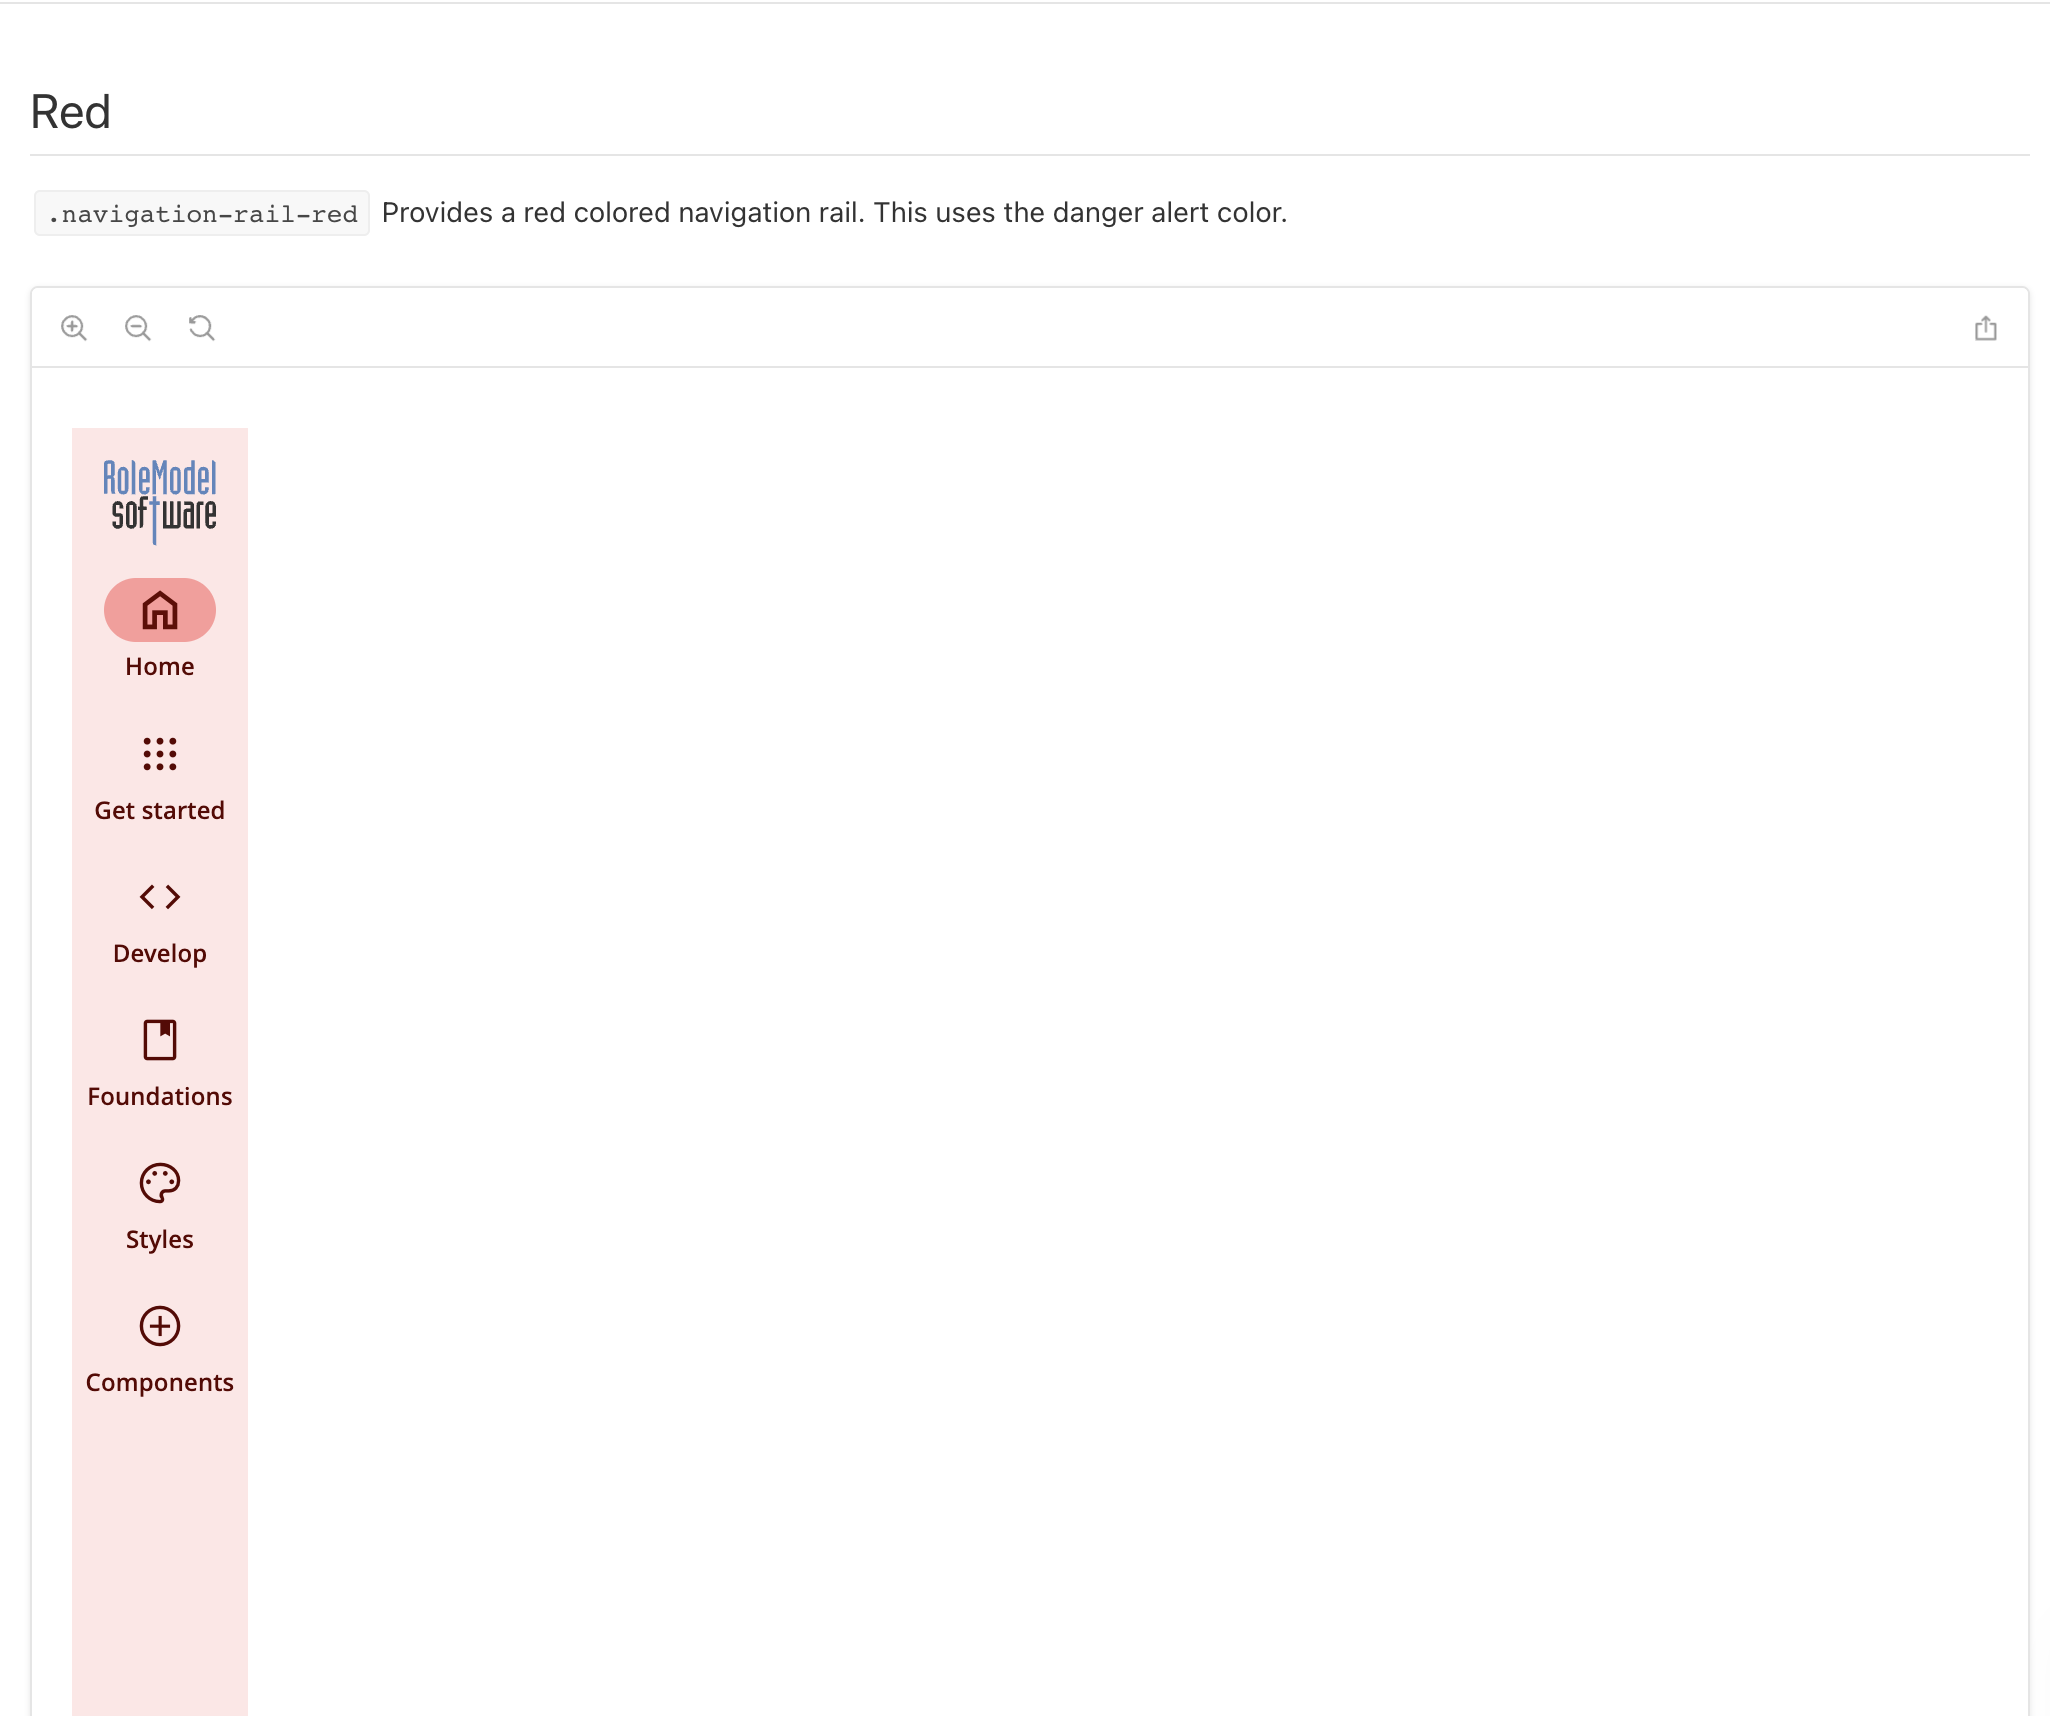Open the Styles text label

[x=160, y=1239]
